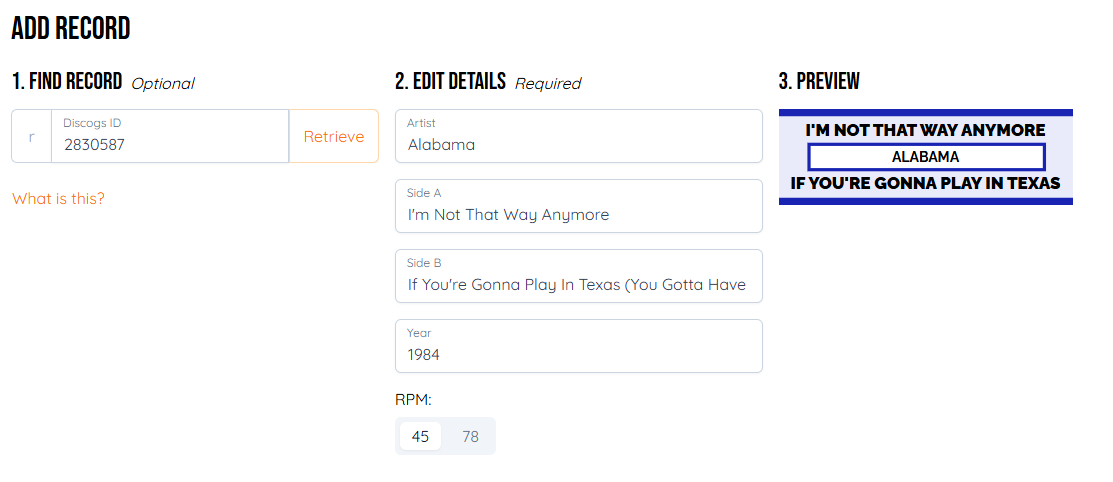
Task: Click the ALABAMA artist box in preview
Action: click(x=925, y=157)
